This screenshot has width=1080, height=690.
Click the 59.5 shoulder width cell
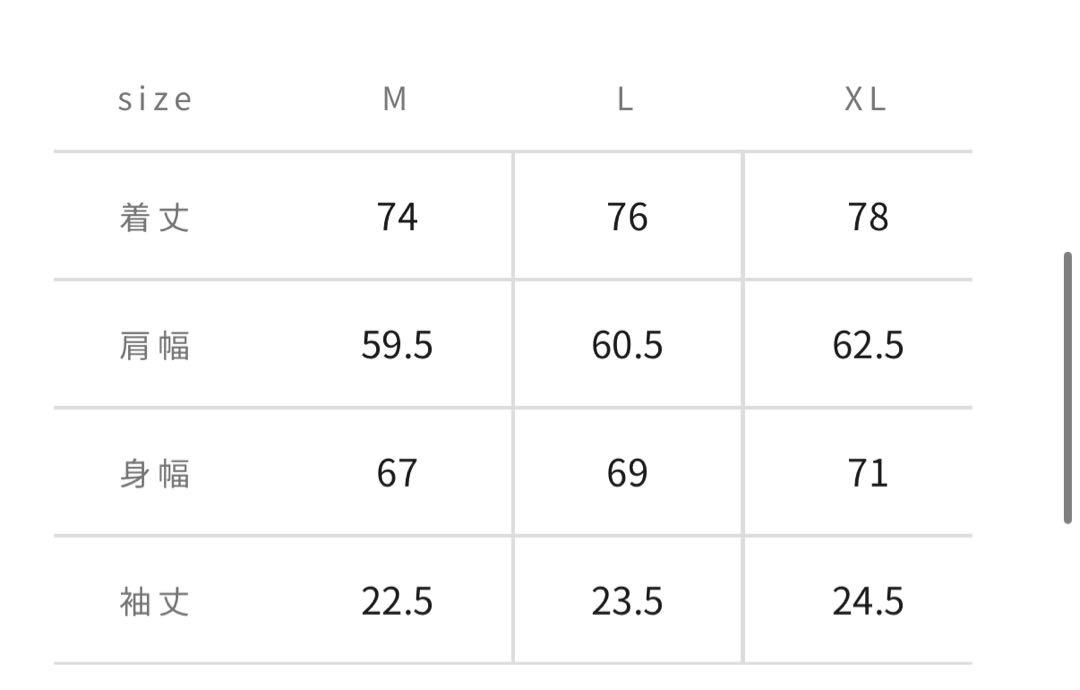pyautogui.click(x=397, y=345)
